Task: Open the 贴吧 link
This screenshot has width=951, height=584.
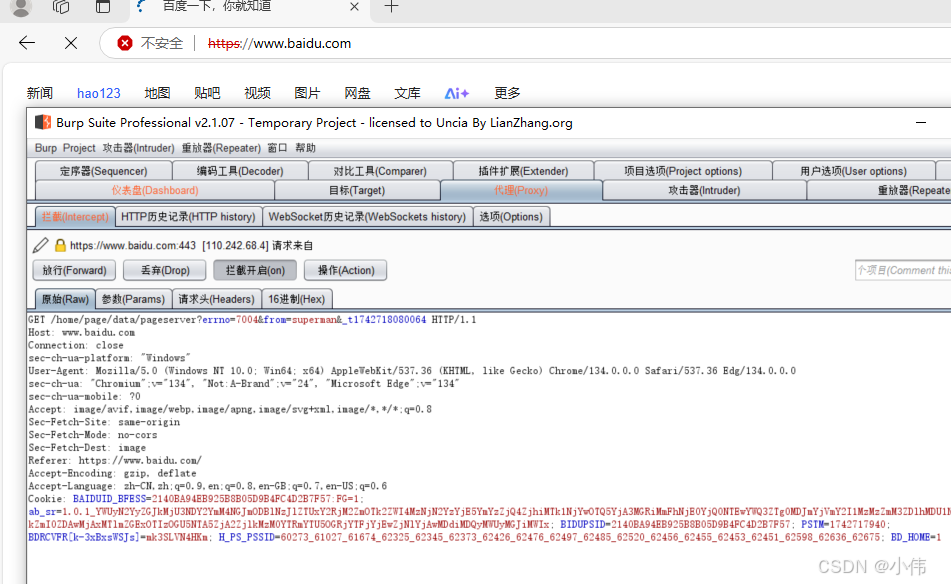Action: [x=207, y=93]
